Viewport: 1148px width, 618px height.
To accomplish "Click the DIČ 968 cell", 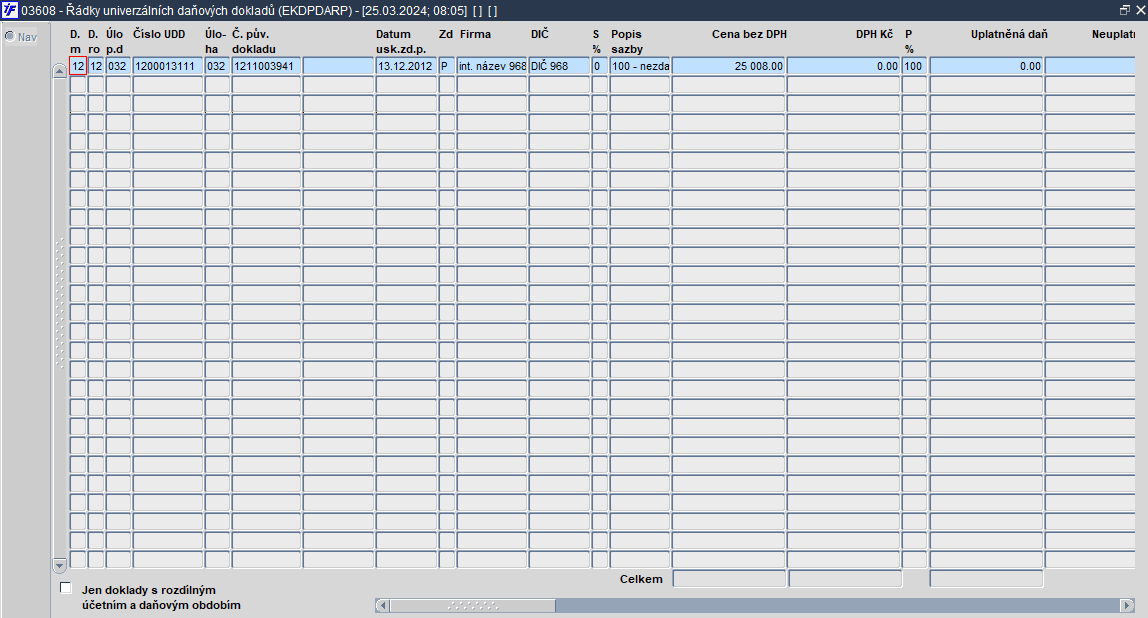I will tap(559, 66).
